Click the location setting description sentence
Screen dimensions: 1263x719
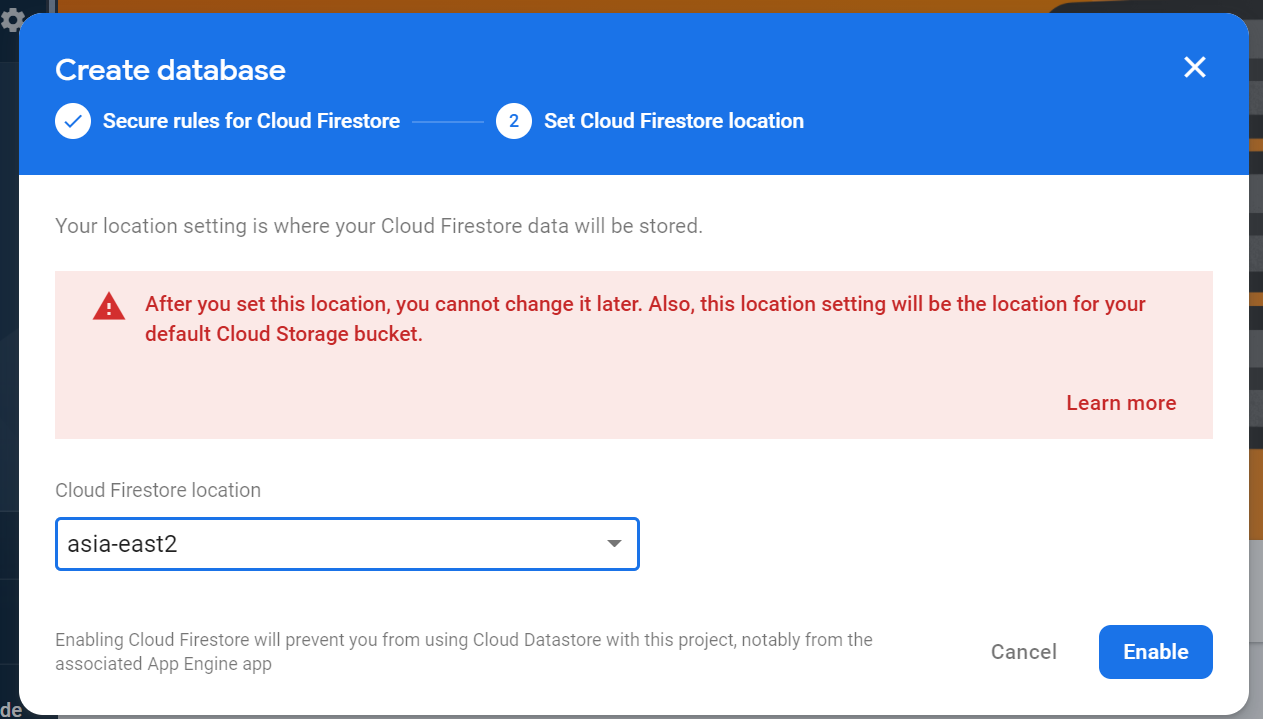378,226
